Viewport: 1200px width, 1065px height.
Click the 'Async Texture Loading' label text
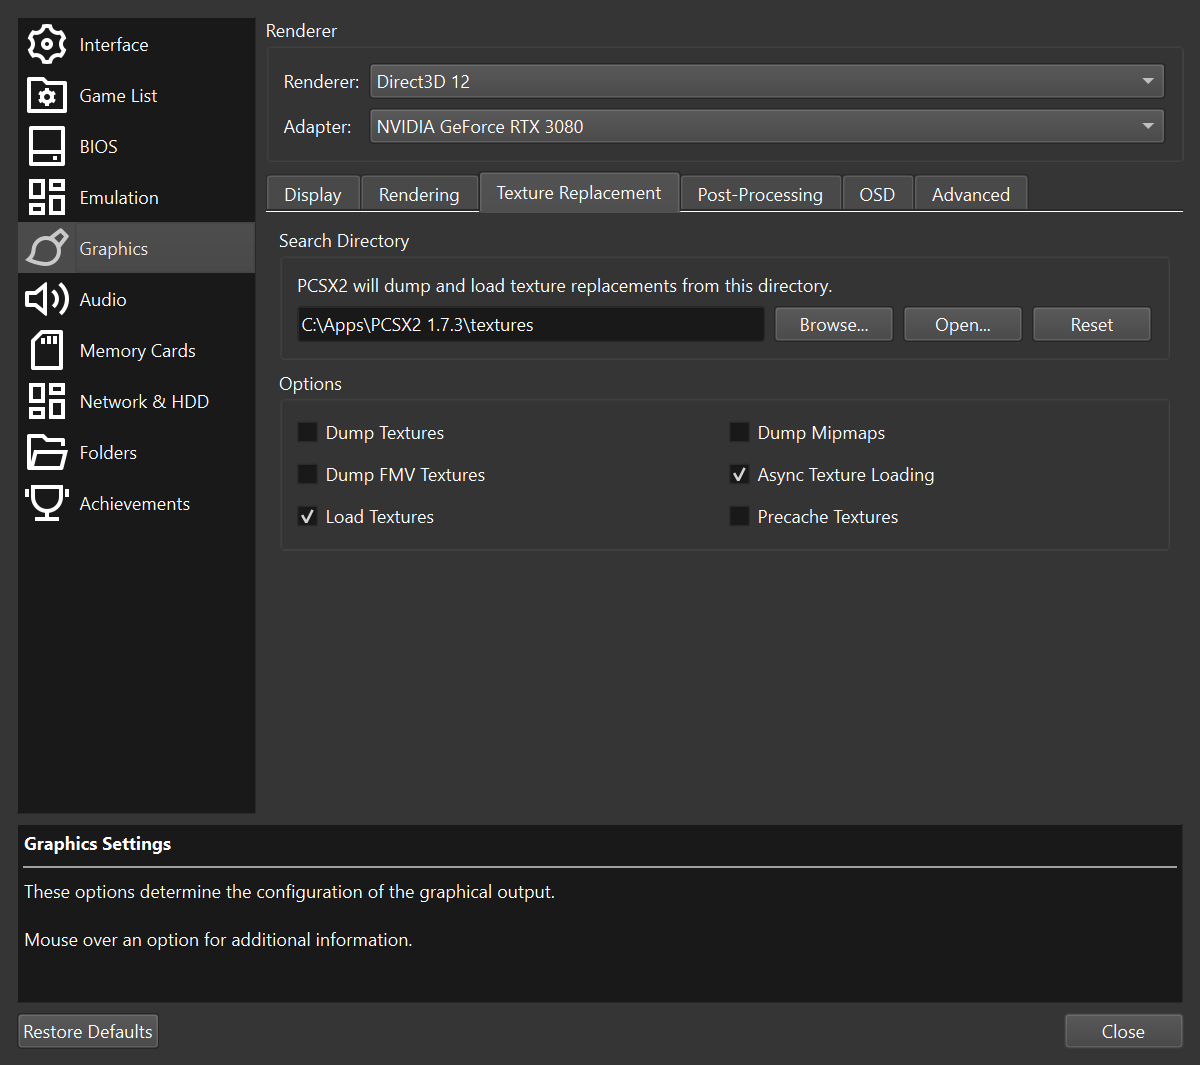[x=846, y=474]
